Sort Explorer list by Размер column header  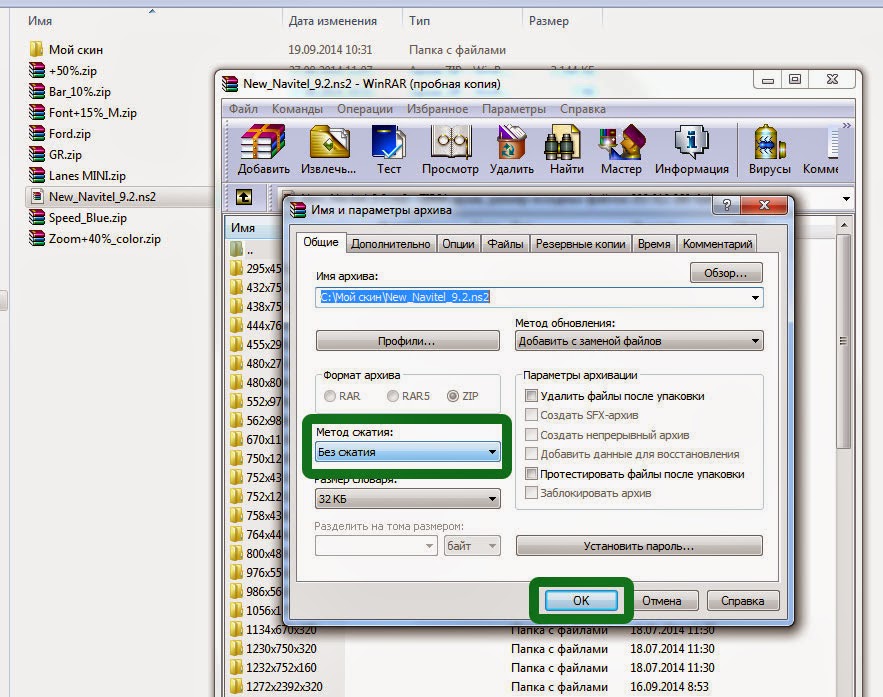point(548,21)
